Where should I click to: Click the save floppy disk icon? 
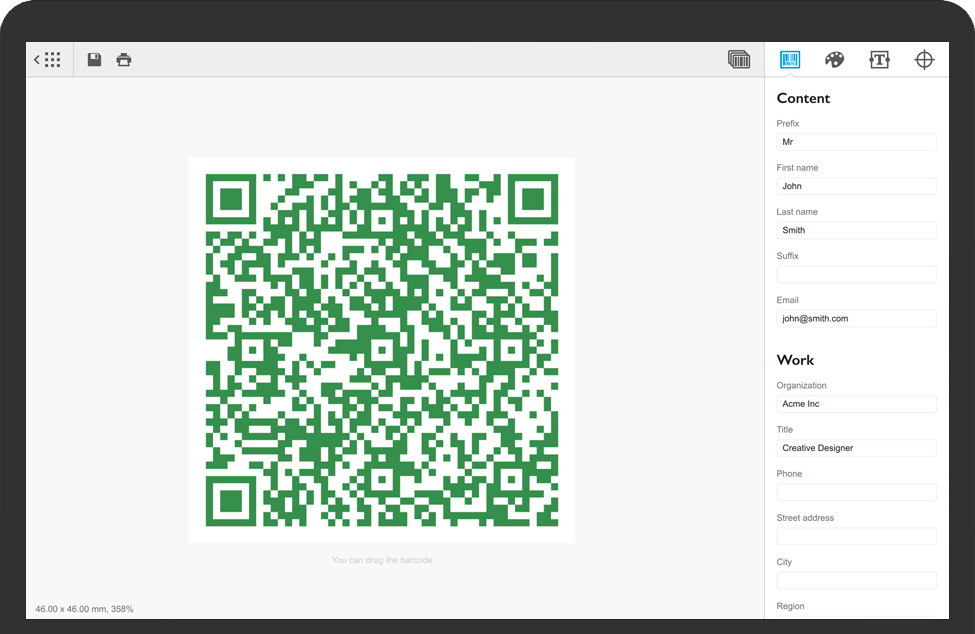[x=94, y=60]
